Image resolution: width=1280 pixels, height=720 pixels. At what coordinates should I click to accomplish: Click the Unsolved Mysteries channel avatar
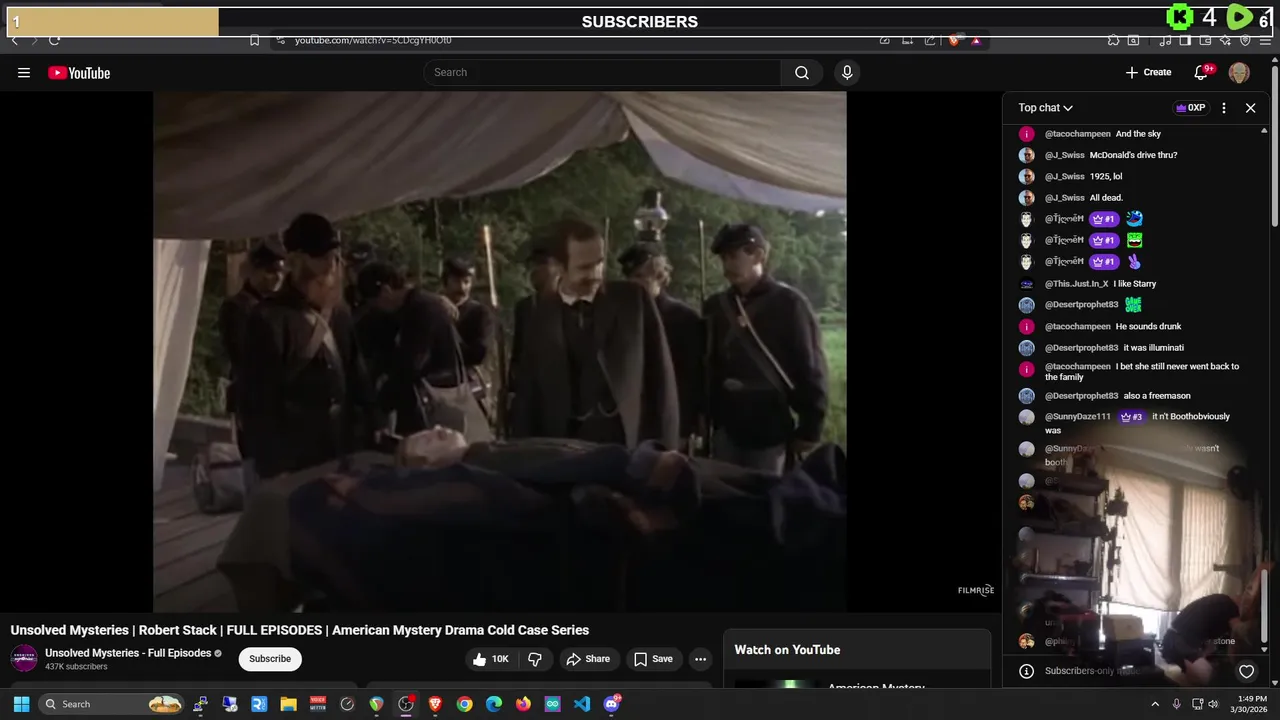(24, 659)
